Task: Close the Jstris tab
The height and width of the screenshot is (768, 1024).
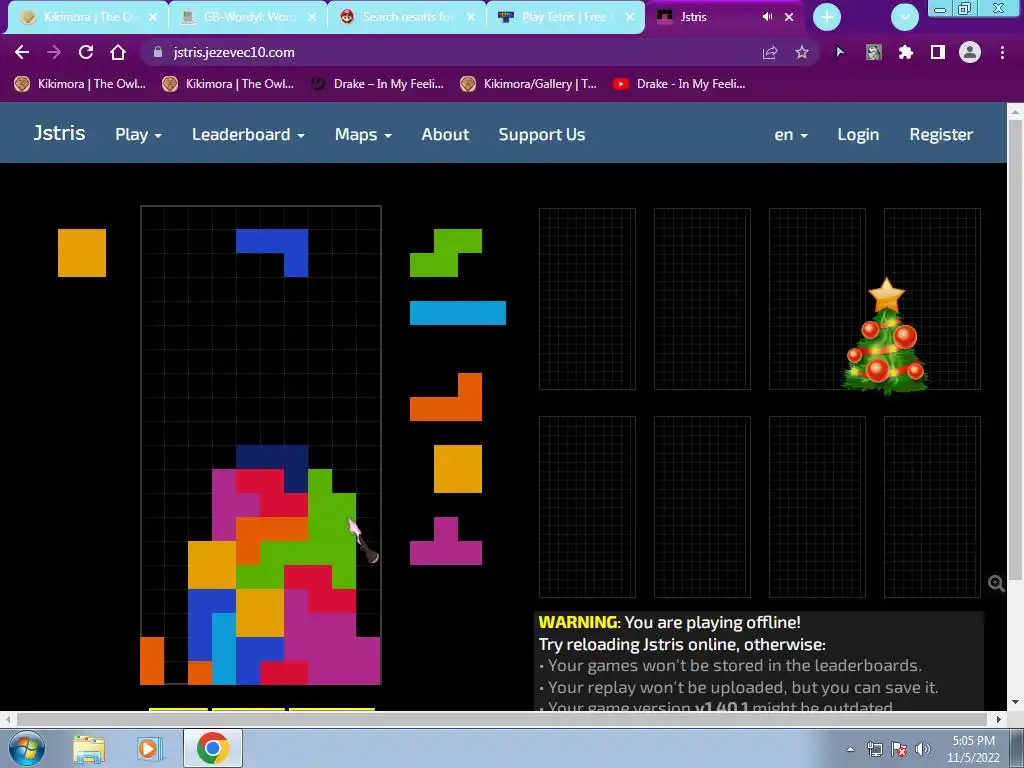Action: [789, 17]
